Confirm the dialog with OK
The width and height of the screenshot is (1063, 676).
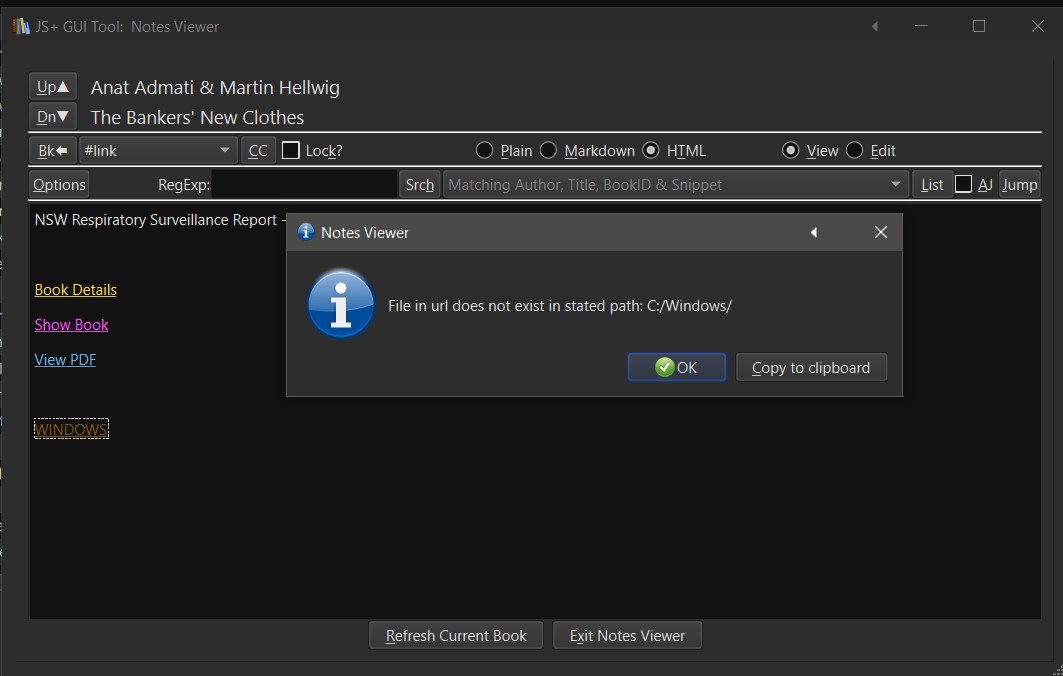[x=677, y=367]
